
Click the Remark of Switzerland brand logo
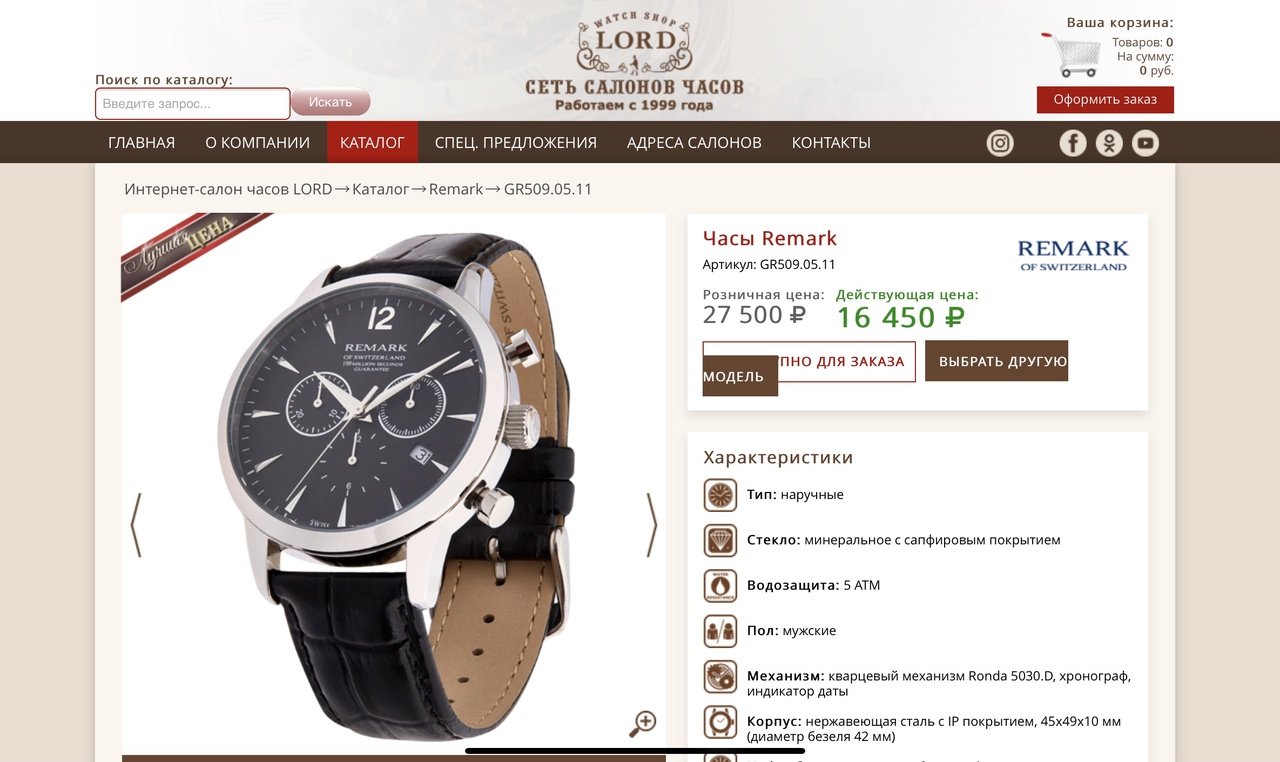1073,255
